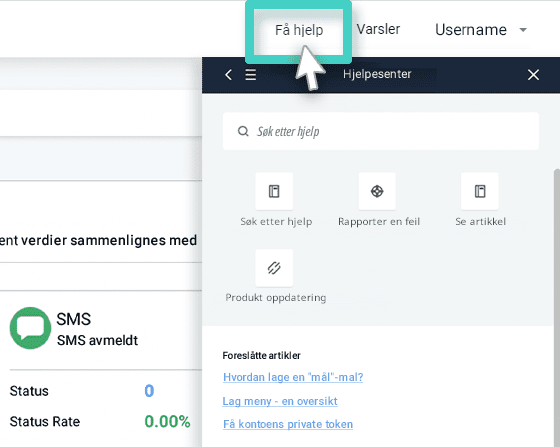Click the Status Rate value 0.00%
560x447 pixels.
[x=167, y=422]
